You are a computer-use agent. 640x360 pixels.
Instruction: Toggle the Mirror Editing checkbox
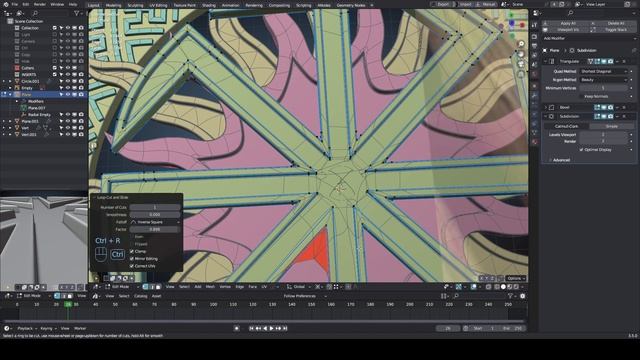click(x=132, y=259)
